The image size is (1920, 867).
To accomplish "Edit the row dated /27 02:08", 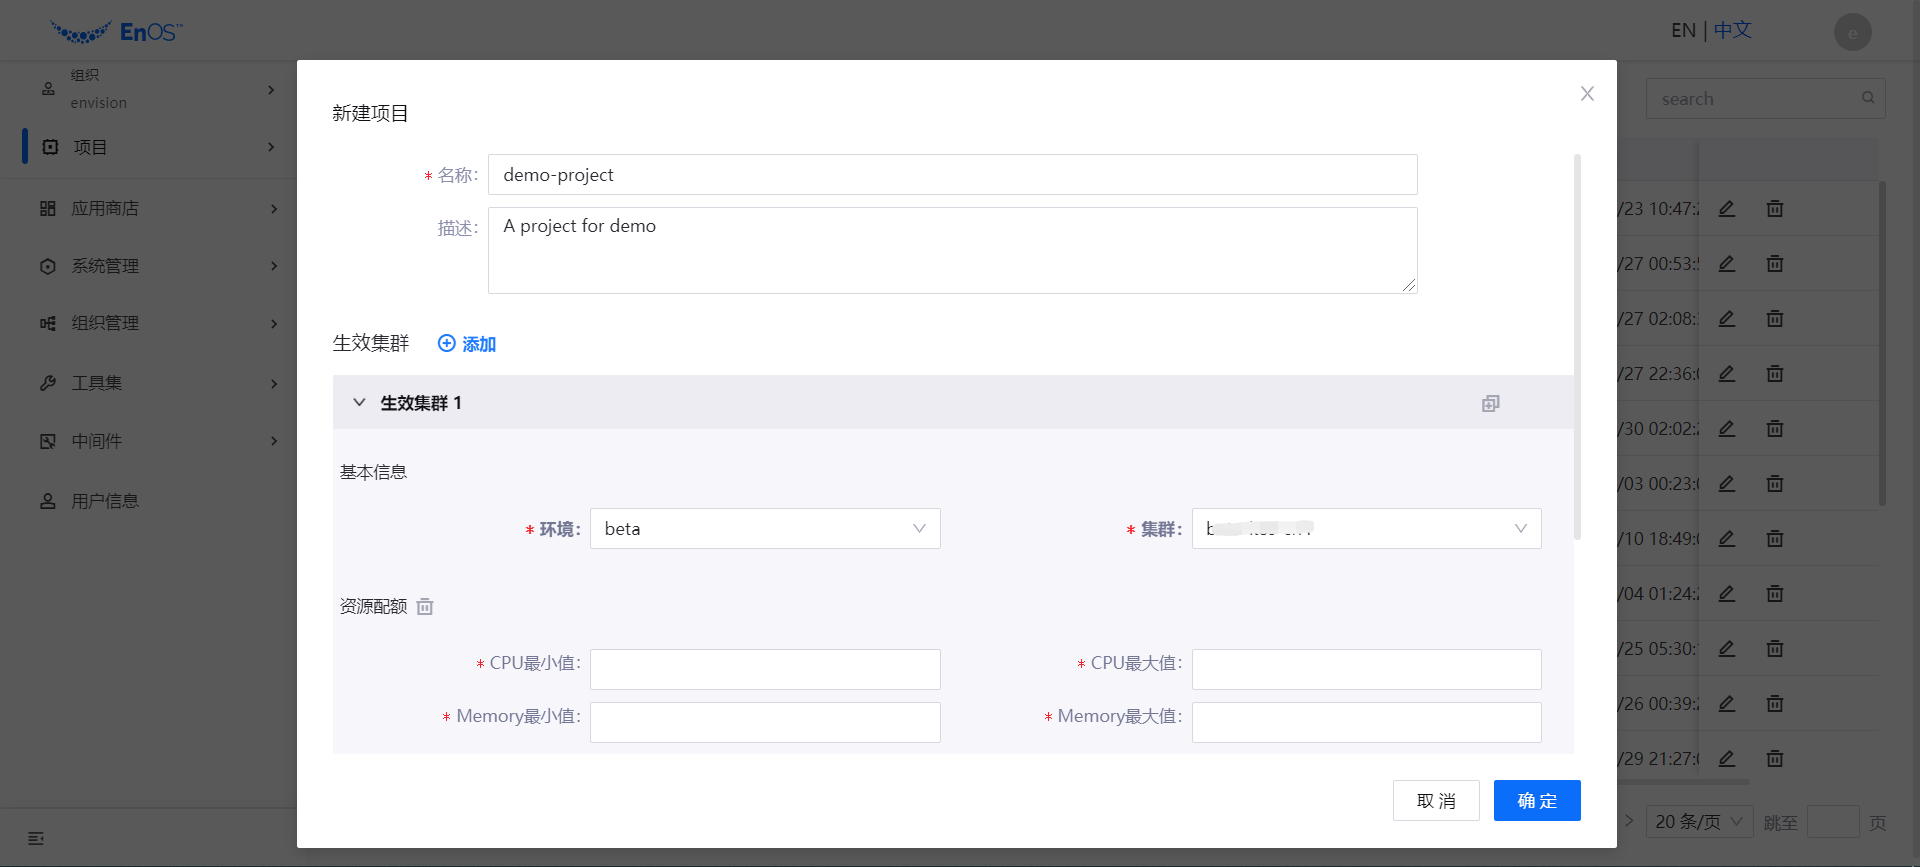I will (x=1727, y=319).
